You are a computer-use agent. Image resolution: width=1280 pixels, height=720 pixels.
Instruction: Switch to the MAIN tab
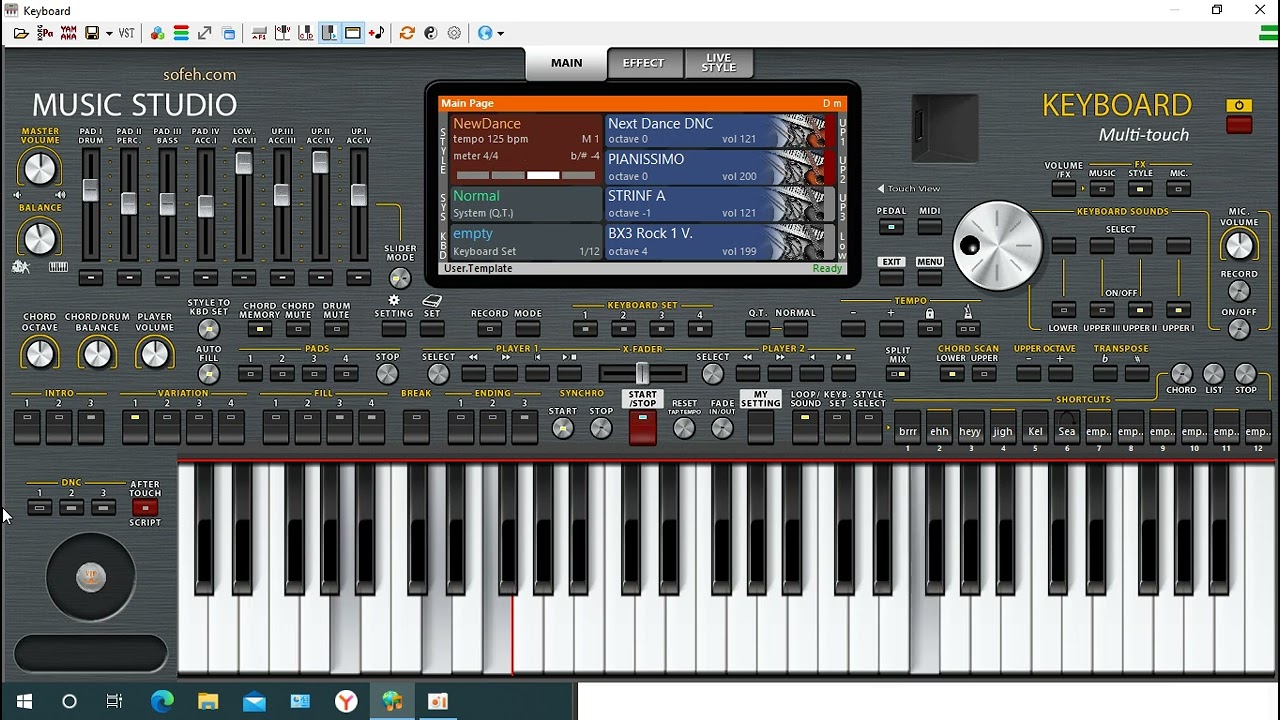(566, 63)
